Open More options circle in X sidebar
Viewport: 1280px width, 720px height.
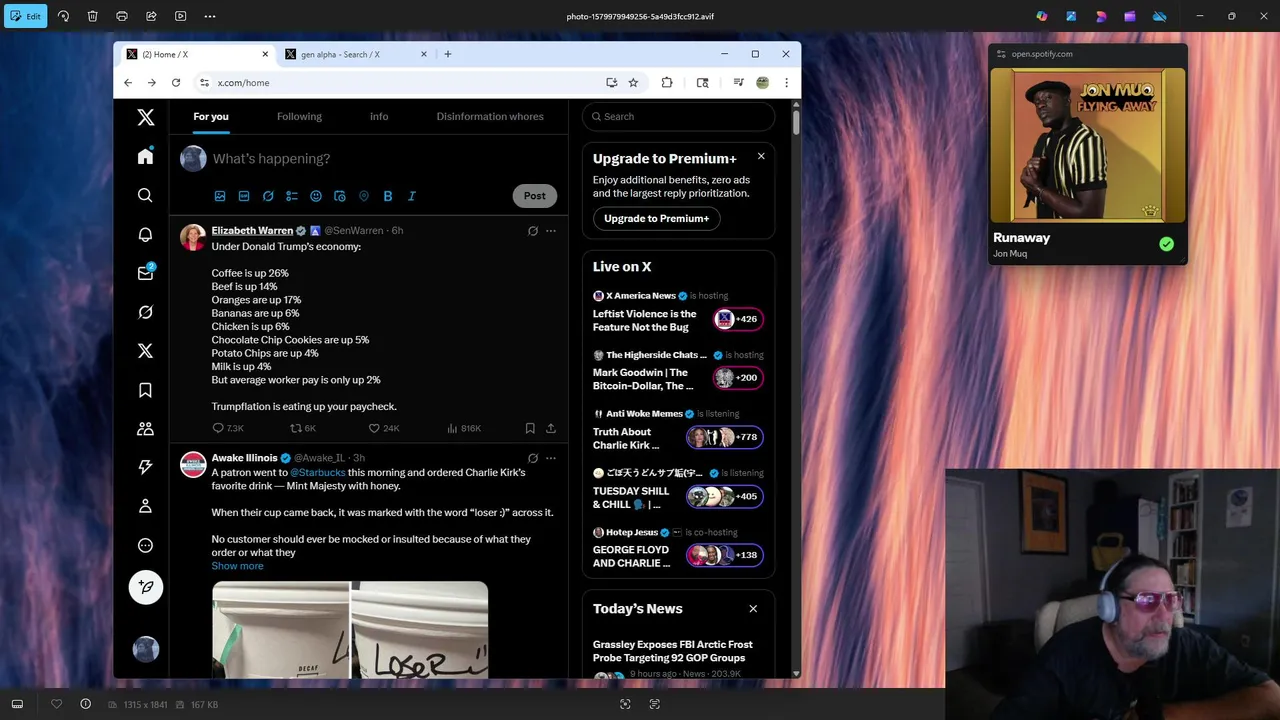pyautogui.click(x=146, y=546)
